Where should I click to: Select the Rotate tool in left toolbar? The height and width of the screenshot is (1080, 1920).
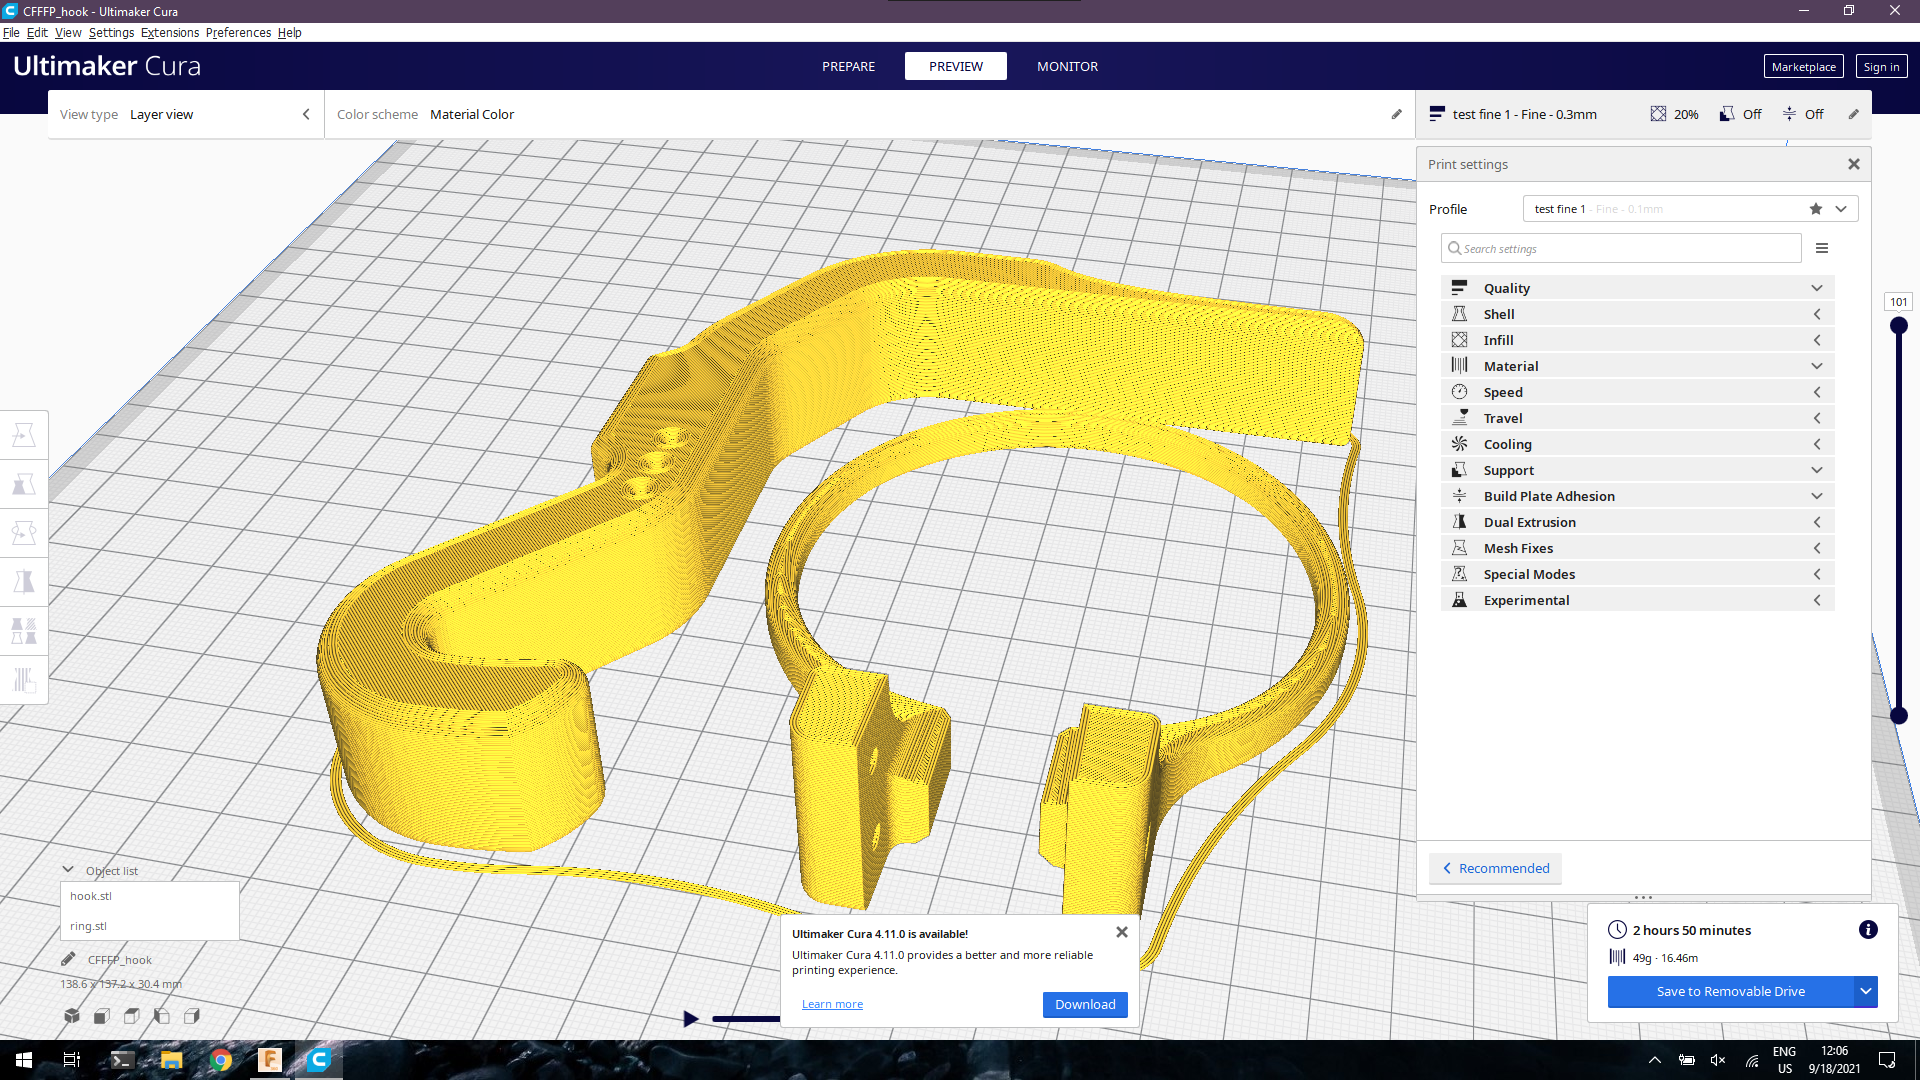click(24, 533)
